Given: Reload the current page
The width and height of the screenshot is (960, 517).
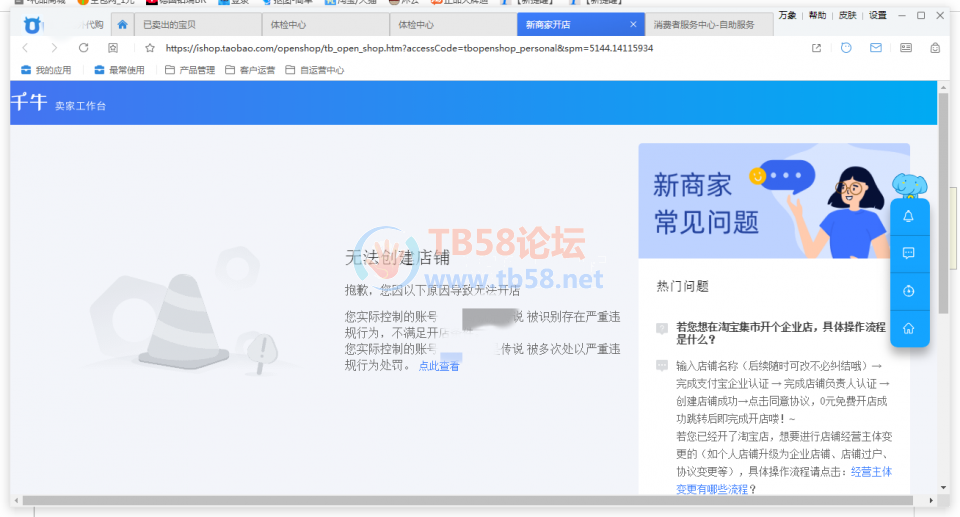Looking at the screenshot, I should pos(84,48).
